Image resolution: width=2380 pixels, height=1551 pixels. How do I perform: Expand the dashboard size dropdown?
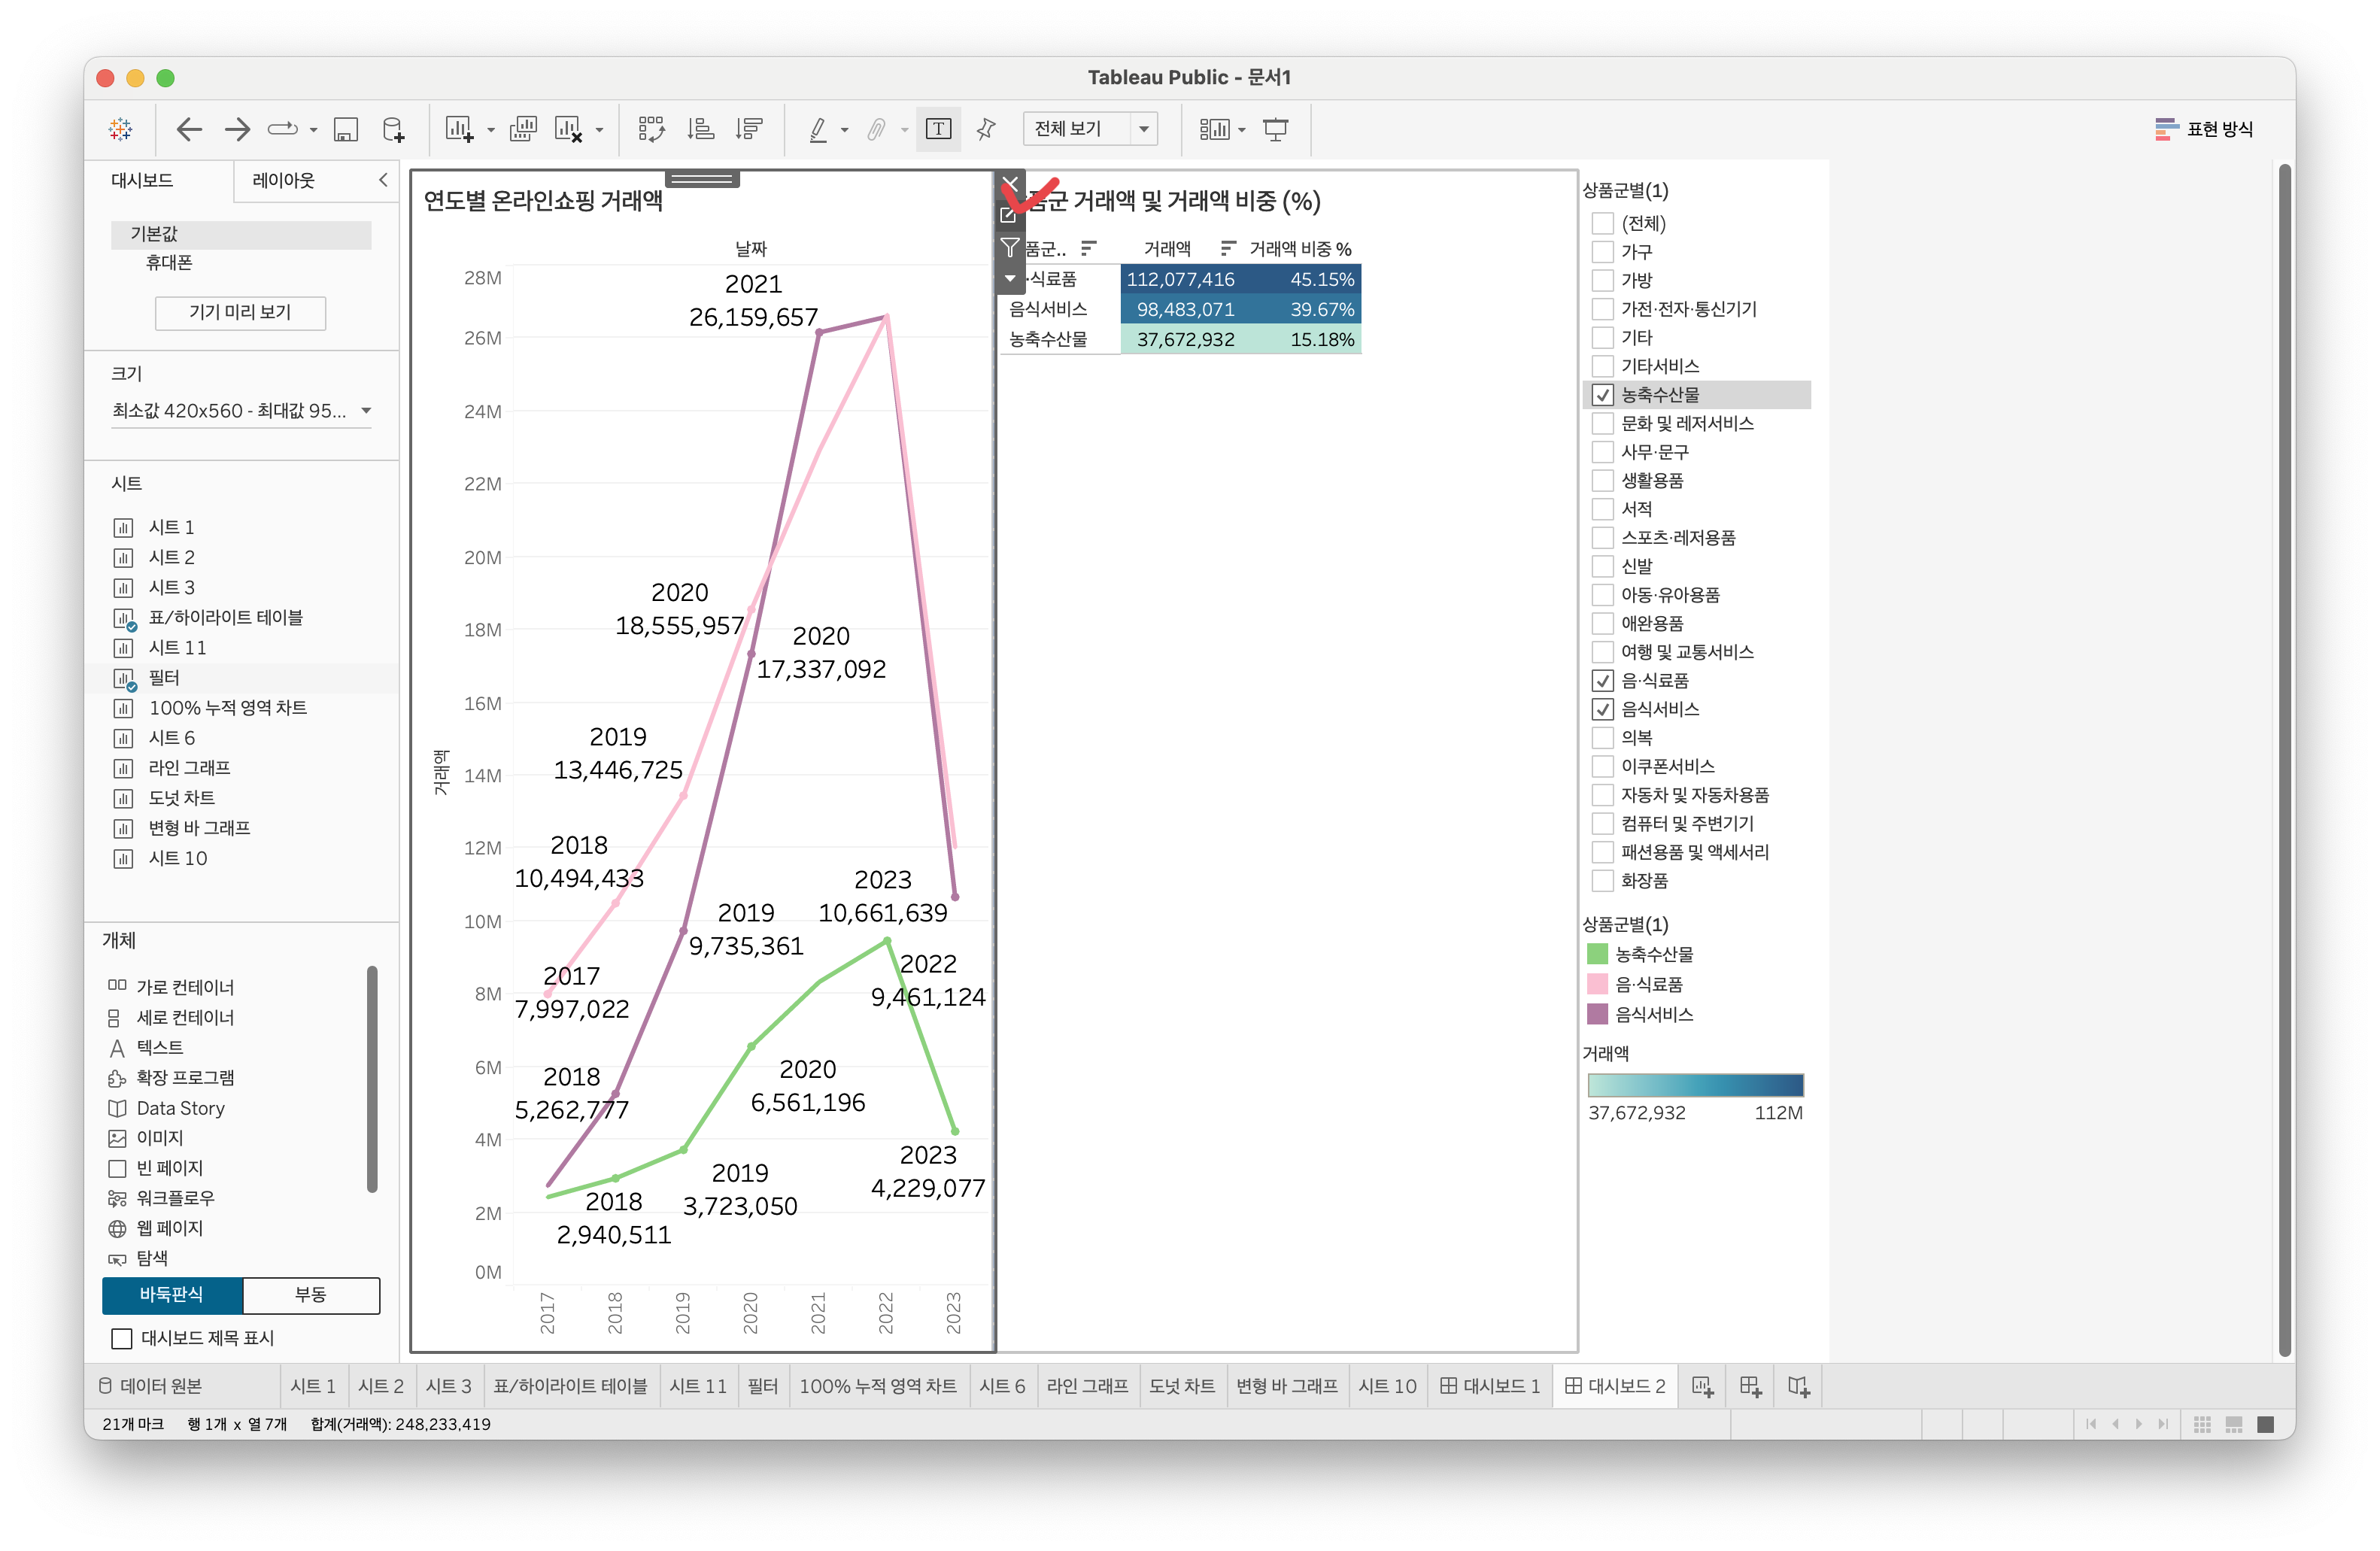[366, 411]
